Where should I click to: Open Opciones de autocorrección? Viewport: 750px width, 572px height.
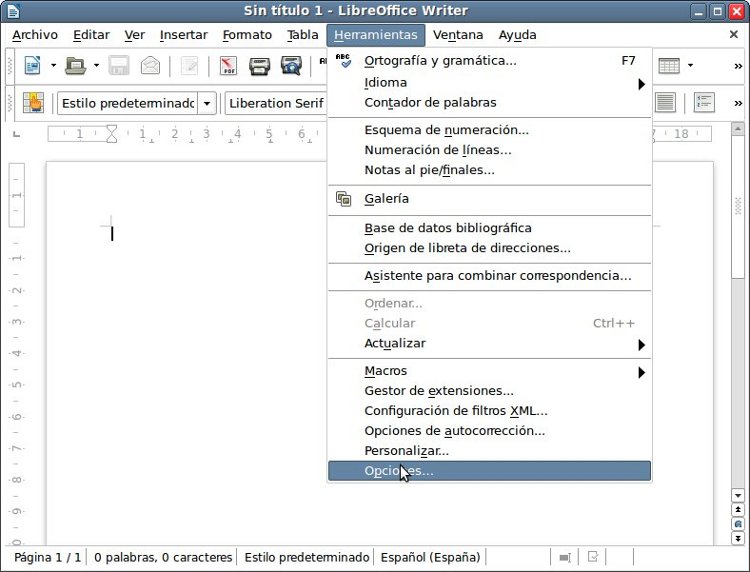[x=489, y=431]
